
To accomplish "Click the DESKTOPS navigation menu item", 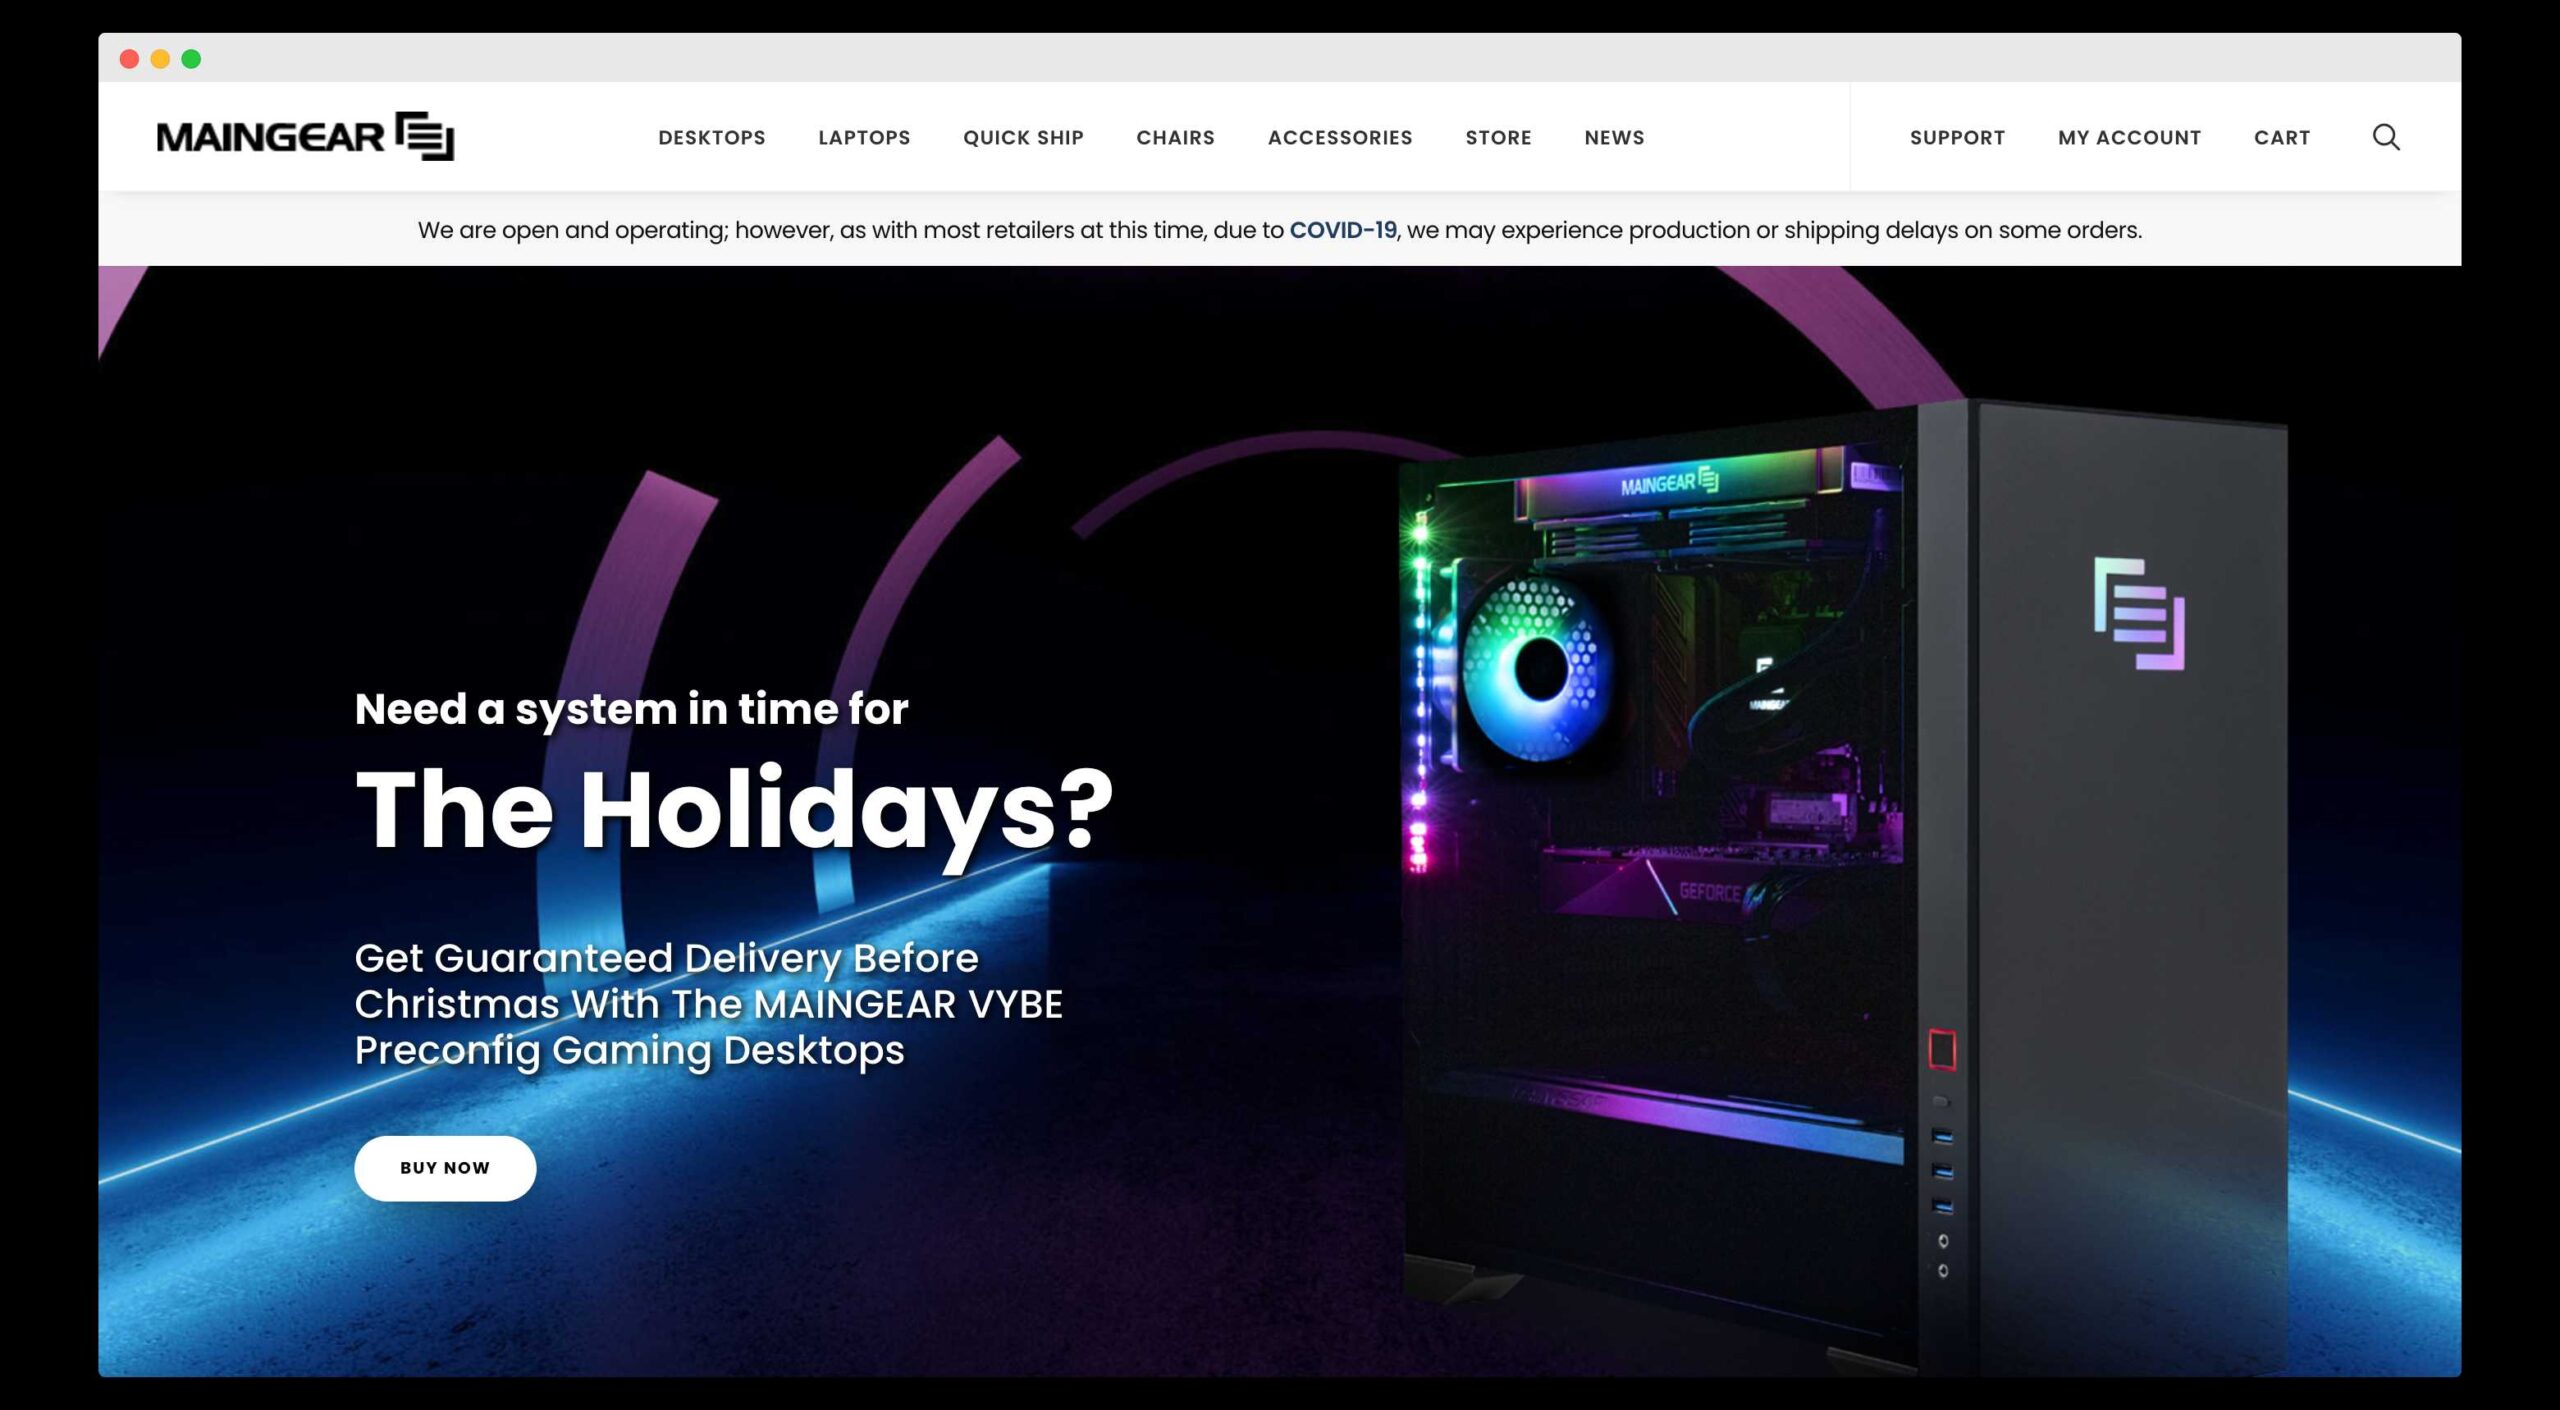I will tap(712, 135).
